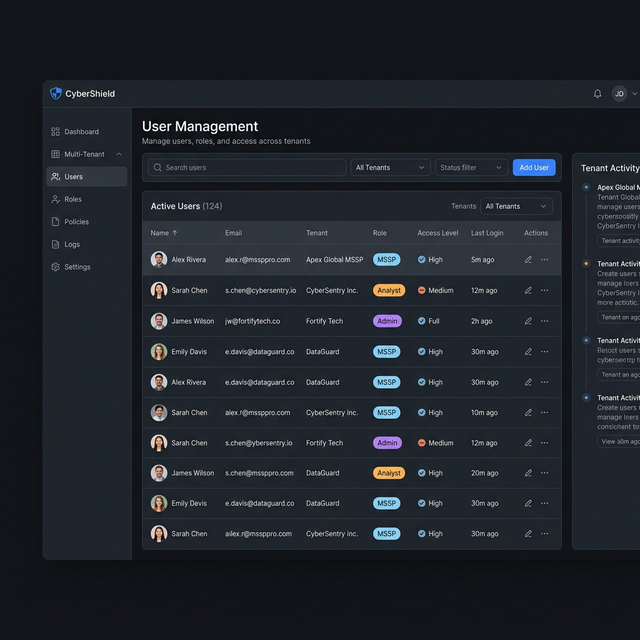The width and height of the screenshot is (640, 640).
Task: Open more actions for James Wilson at DataGuard
Action: (544, 473)
